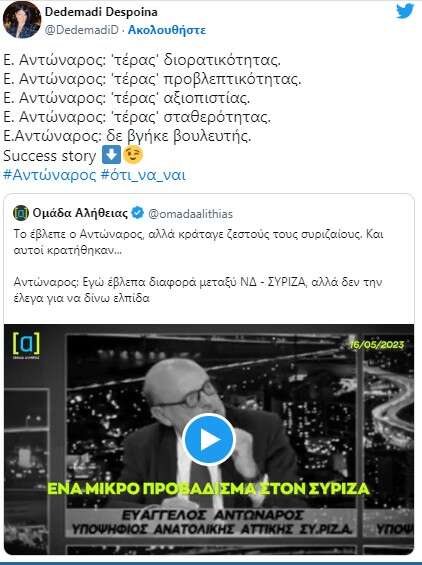422x565 pixels.
Task: Click the Ομάδα Αλήθειας account avatar
Action: coord(21,213)
